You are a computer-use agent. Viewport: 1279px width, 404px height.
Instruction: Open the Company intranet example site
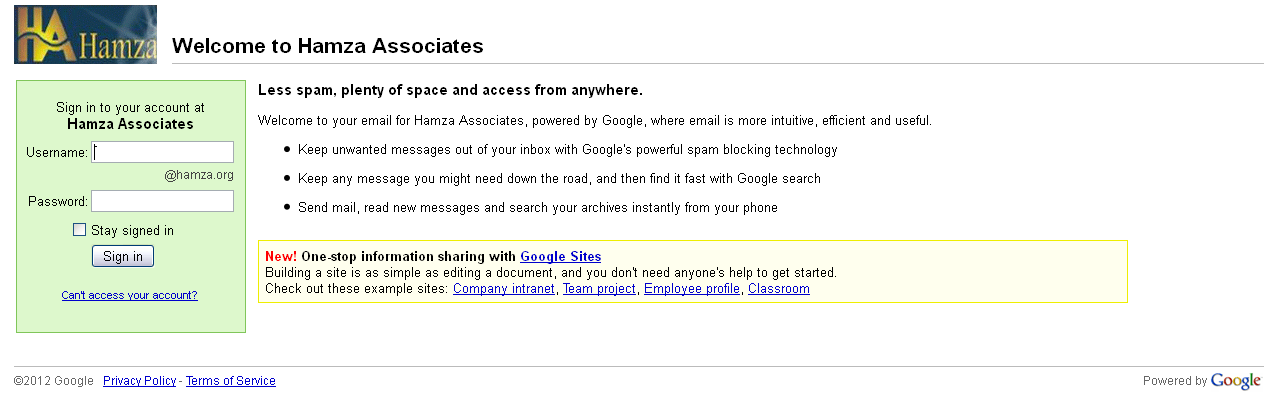click(x=504, y=289)
